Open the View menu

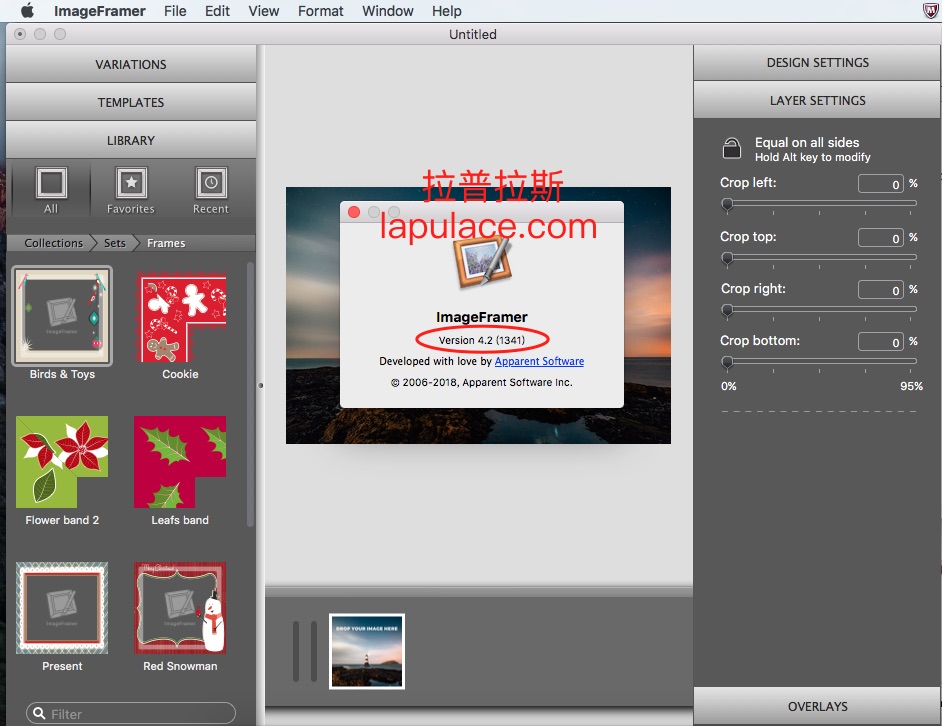coord(263,11)
